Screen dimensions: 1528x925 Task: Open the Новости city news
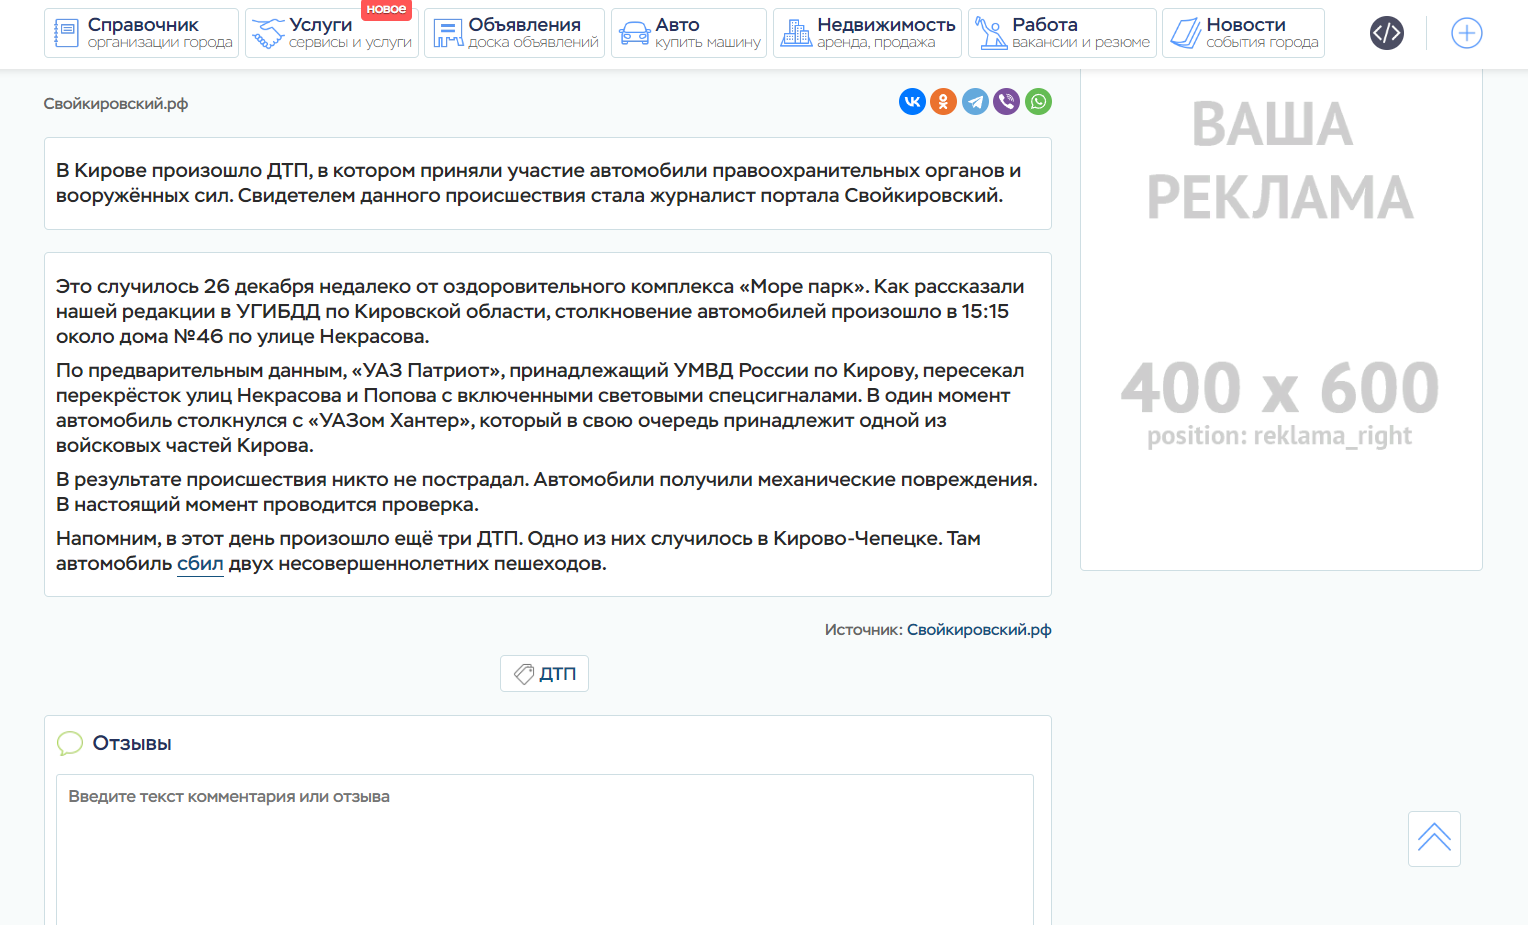pos(1243,33)
